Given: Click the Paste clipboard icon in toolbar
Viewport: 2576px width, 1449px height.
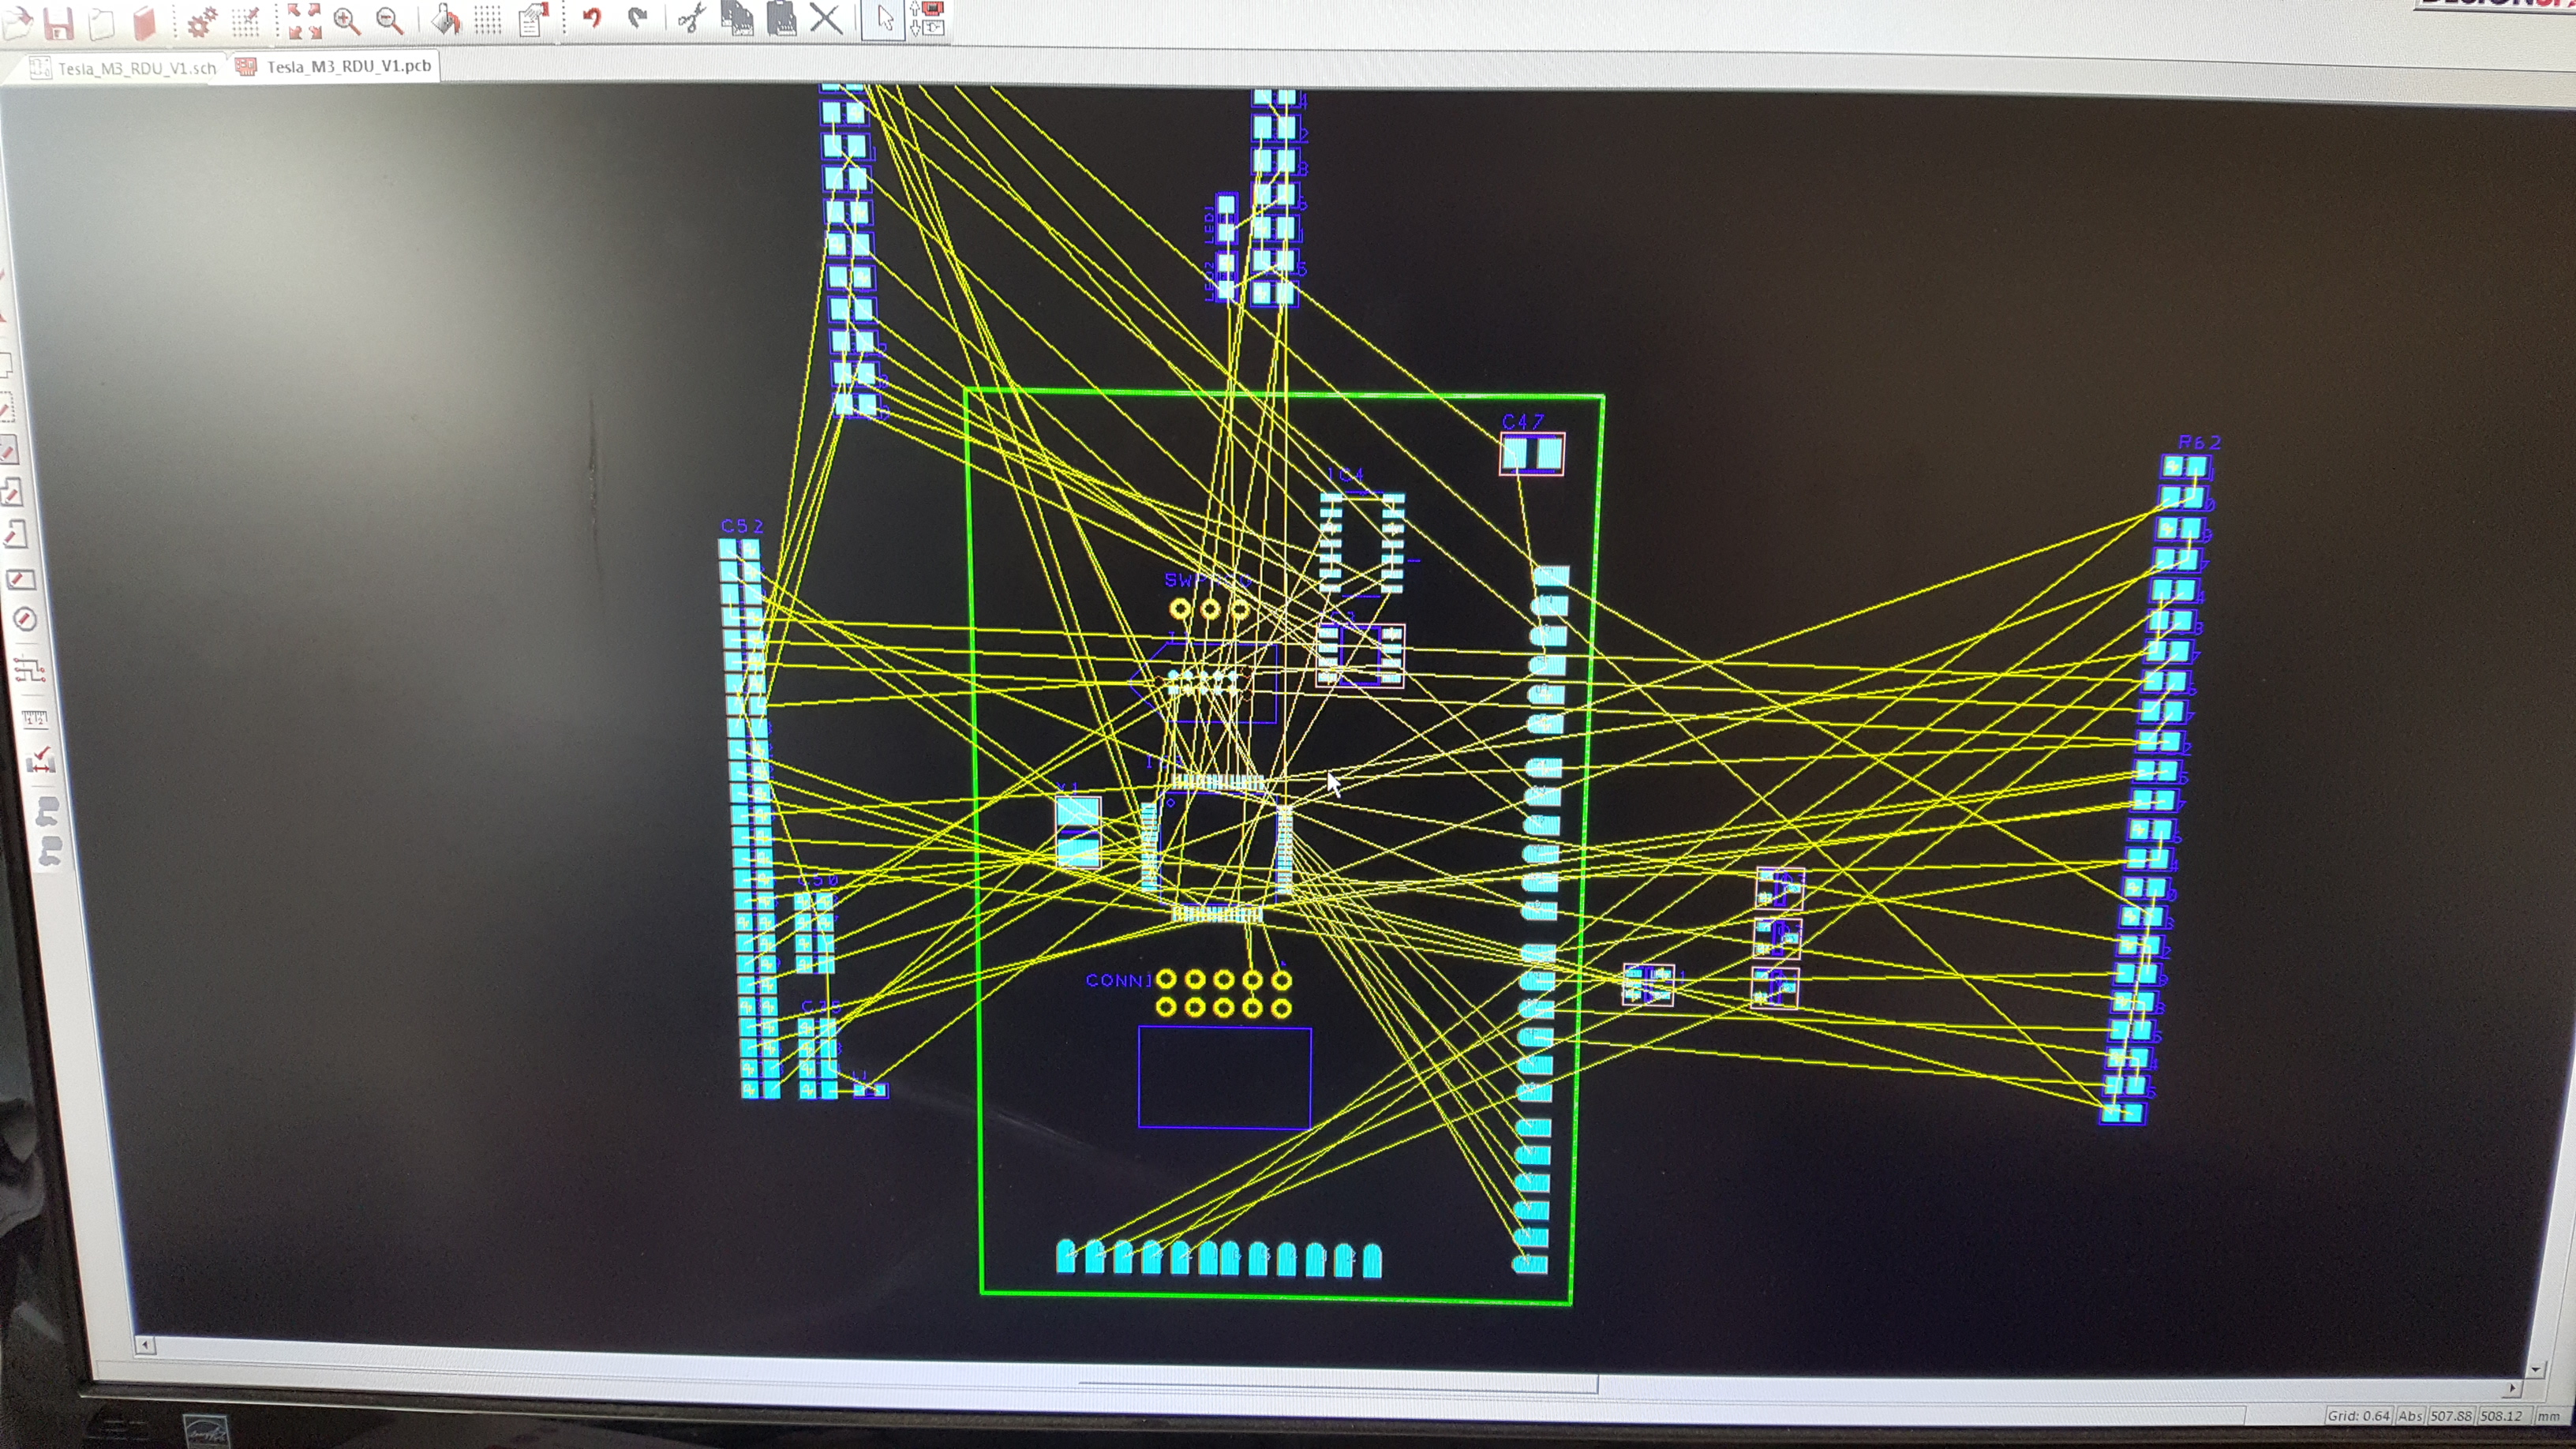Looking at the screenshot, I should pos(782,17).
